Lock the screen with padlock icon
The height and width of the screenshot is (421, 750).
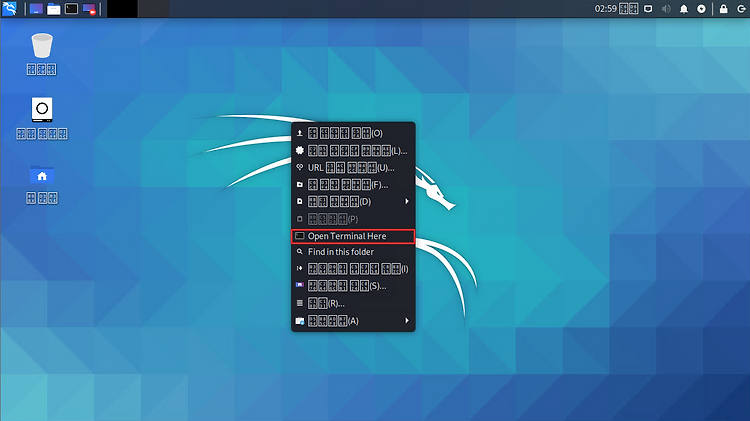(724, 9)
